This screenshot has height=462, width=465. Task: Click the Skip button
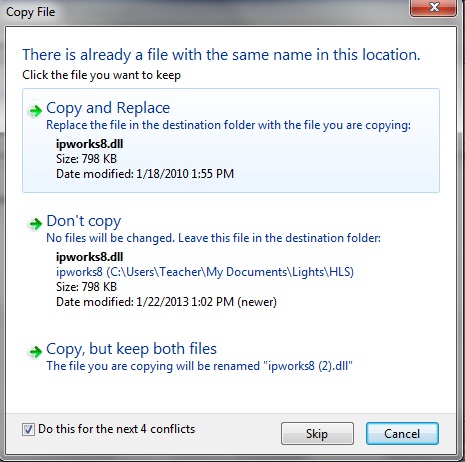(x=317, y=434)
